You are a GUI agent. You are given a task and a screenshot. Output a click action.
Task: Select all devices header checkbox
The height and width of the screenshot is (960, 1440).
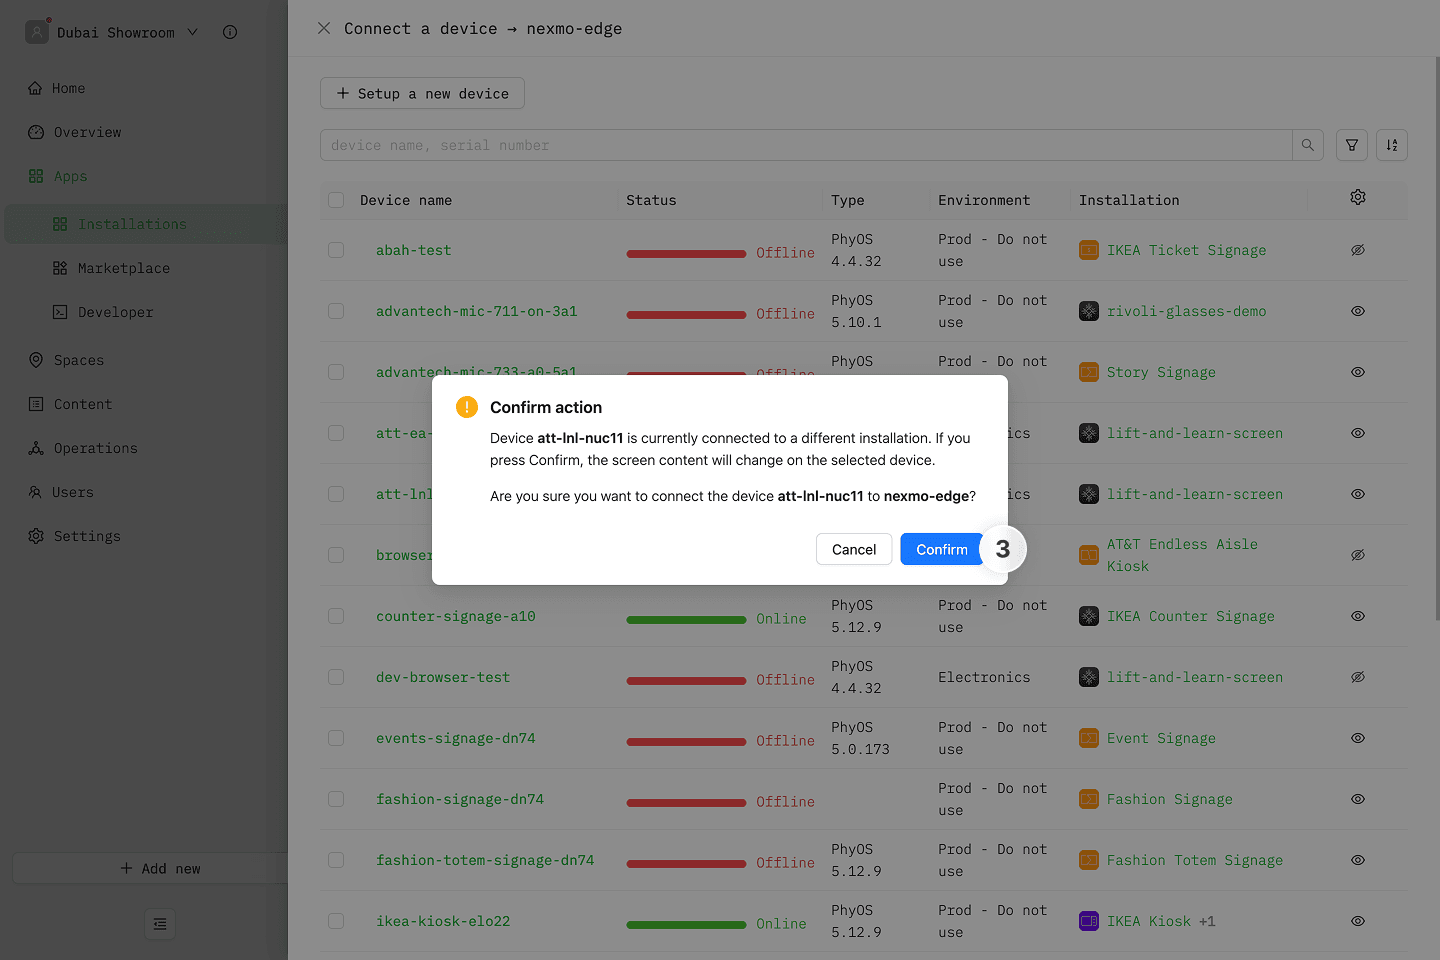(x=336, y=200)
